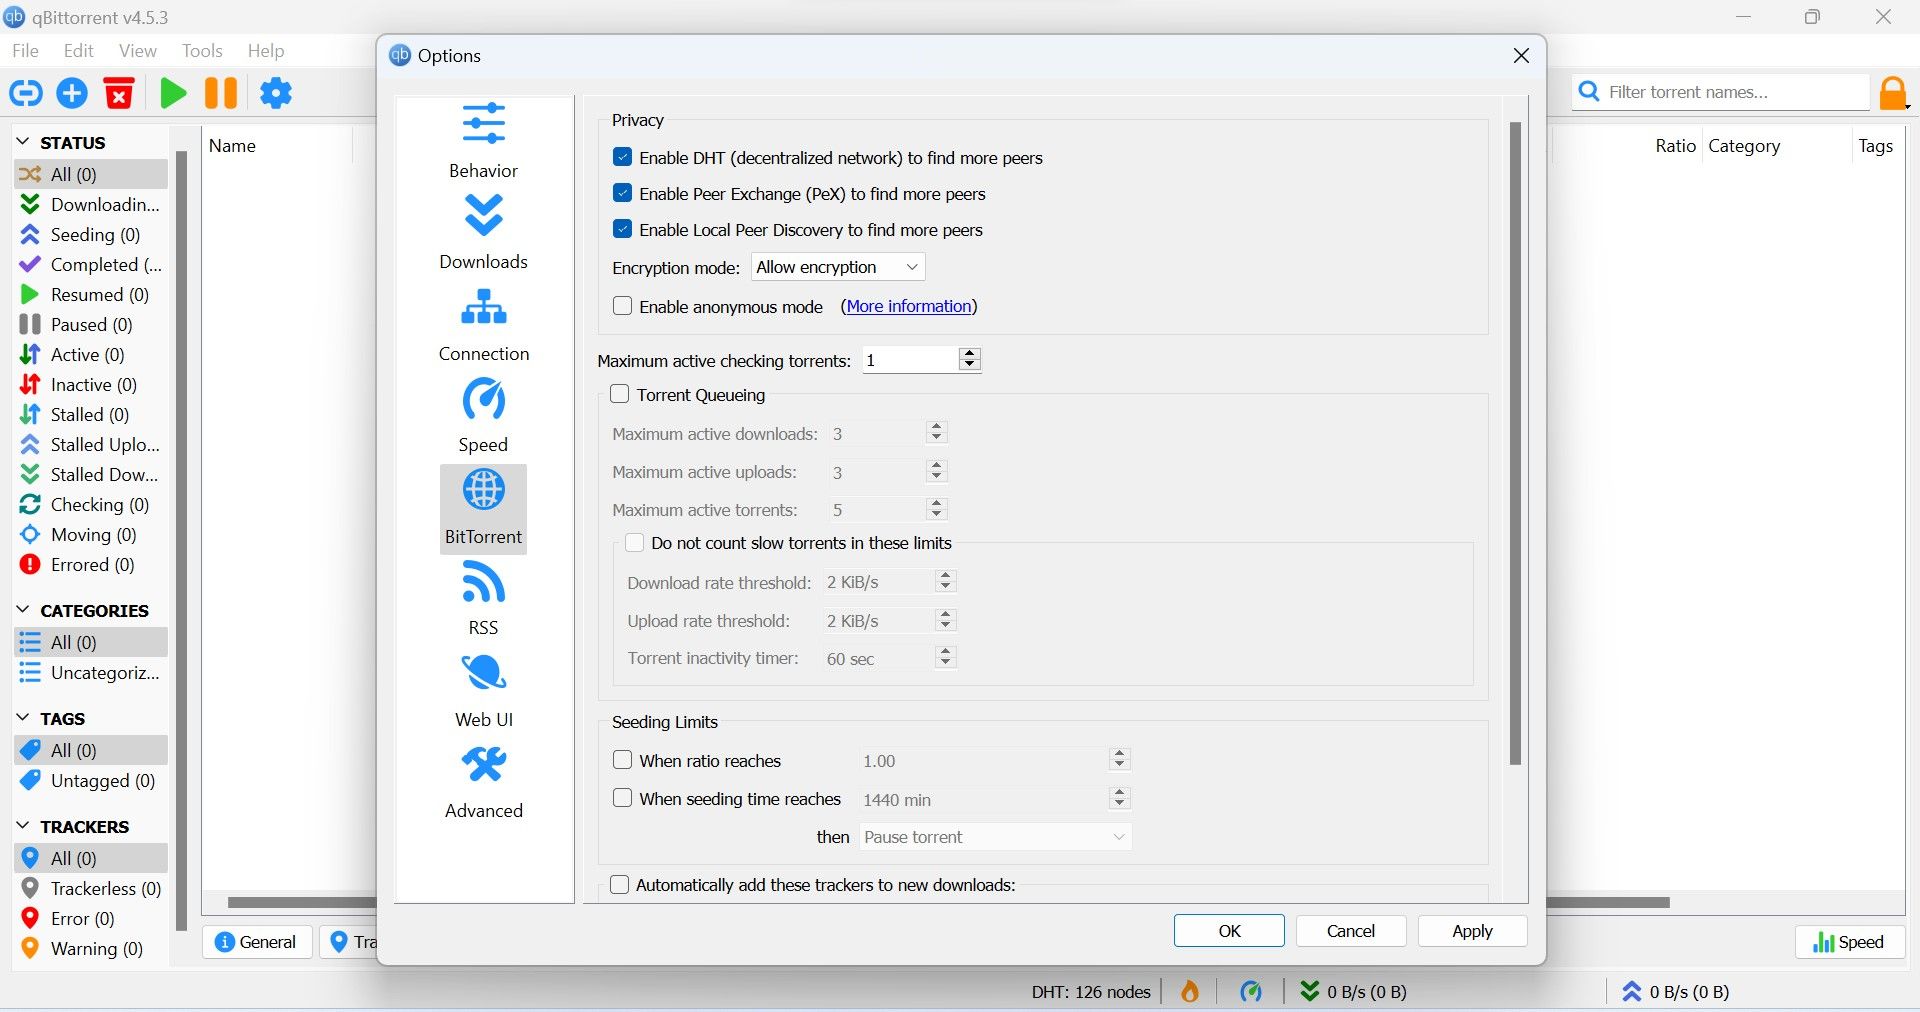Click the Maximum active checking torrents field
This screenshot has height=1012, width=1920.
click(x=910, y=360)
